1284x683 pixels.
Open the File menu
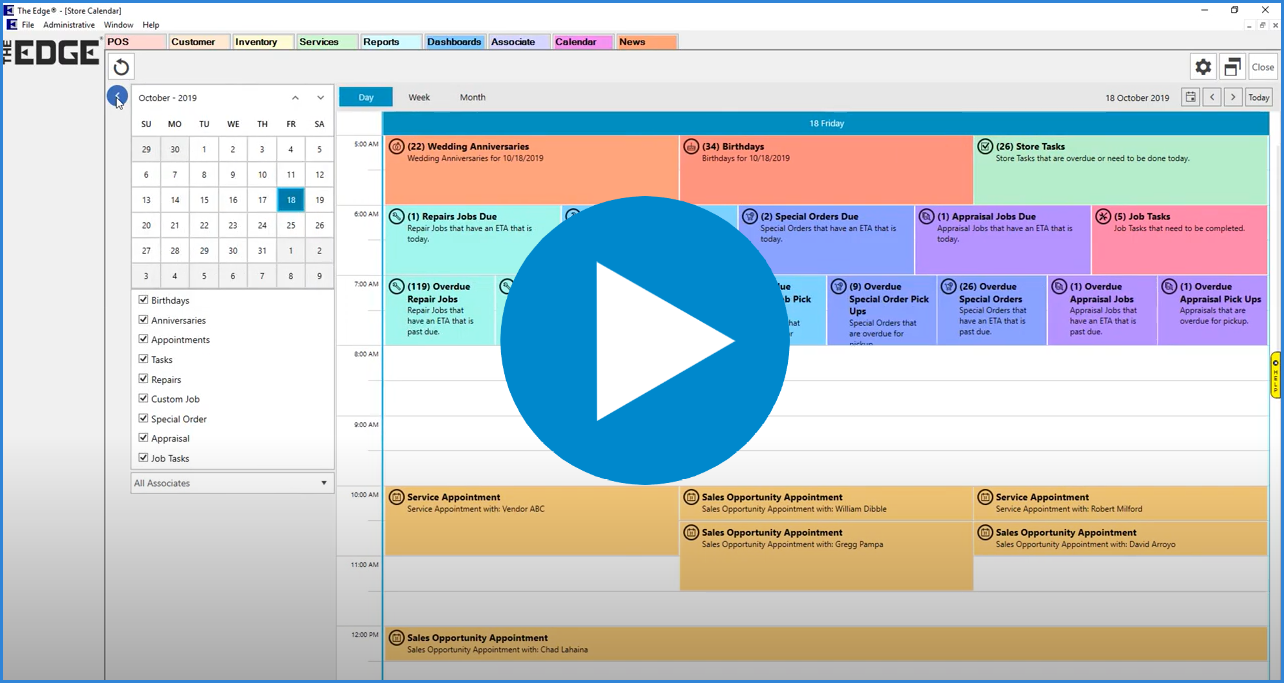(x=27, y=25)
